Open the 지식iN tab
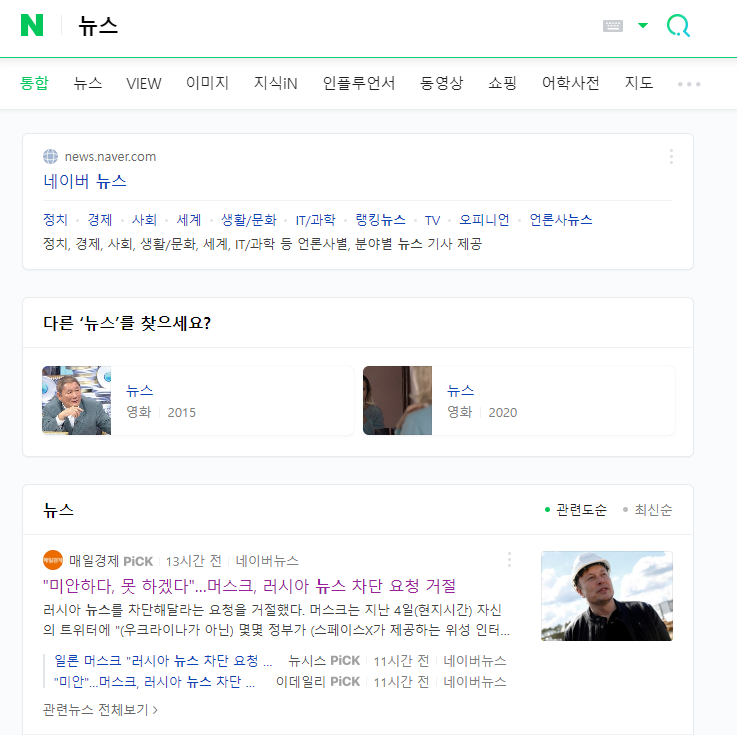Screen dimensions: 737x735 (x=275, y=83)
